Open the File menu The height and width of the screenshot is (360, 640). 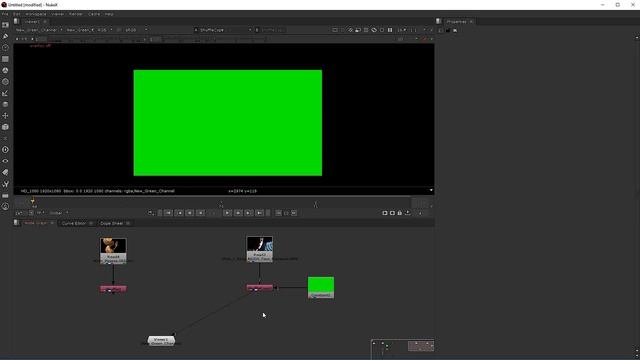(5, 14)
